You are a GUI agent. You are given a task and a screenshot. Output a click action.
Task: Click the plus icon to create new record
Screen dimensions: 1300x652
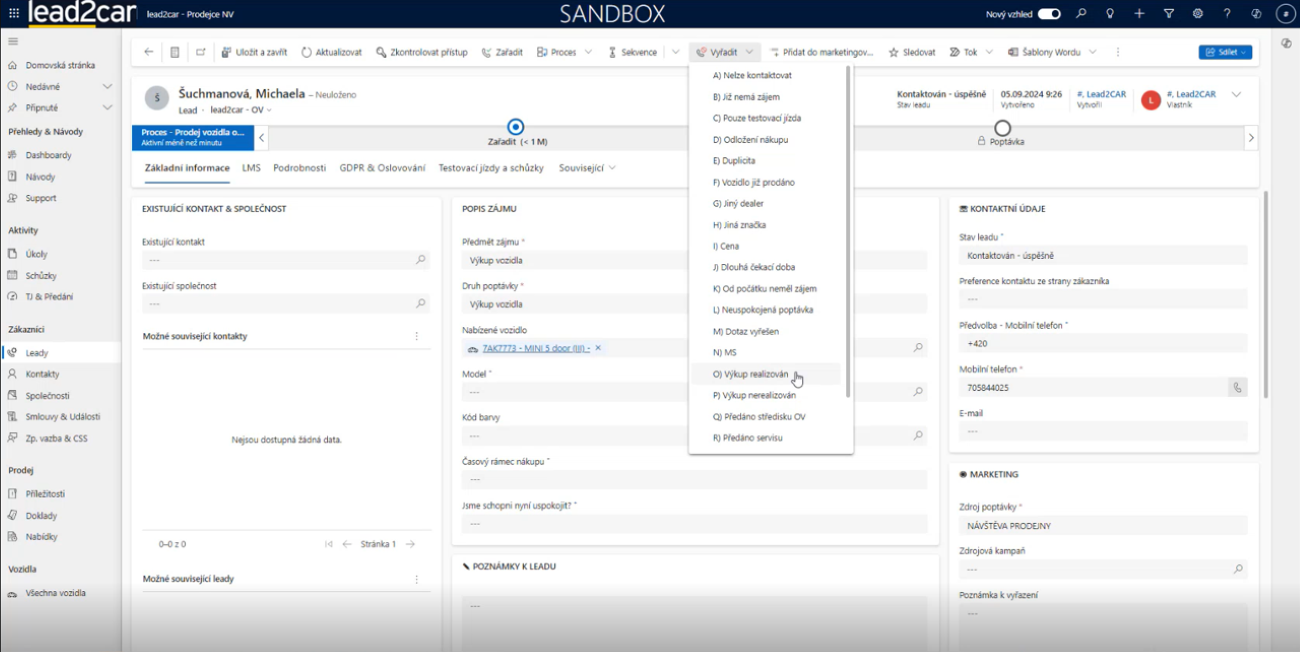pyautogui.click(x=1139, y=14)
